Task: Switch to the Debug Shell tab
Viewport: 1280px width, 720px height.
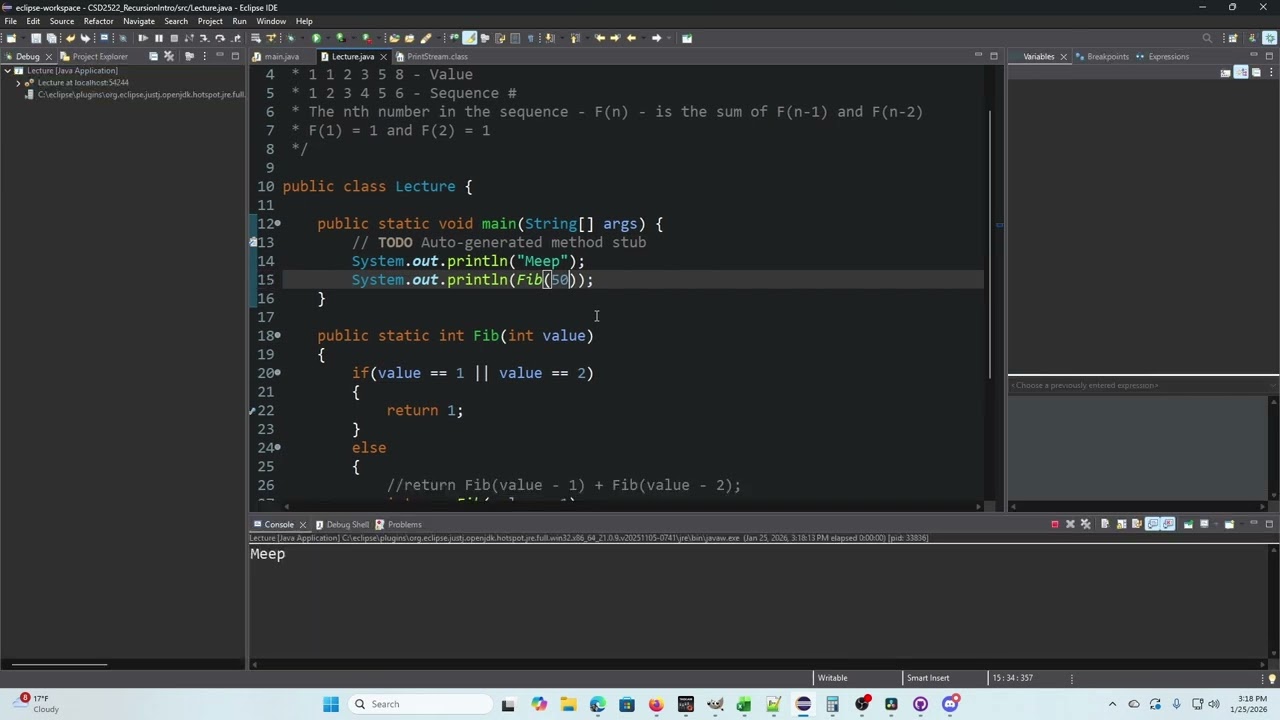Action: tap(342, 524)
